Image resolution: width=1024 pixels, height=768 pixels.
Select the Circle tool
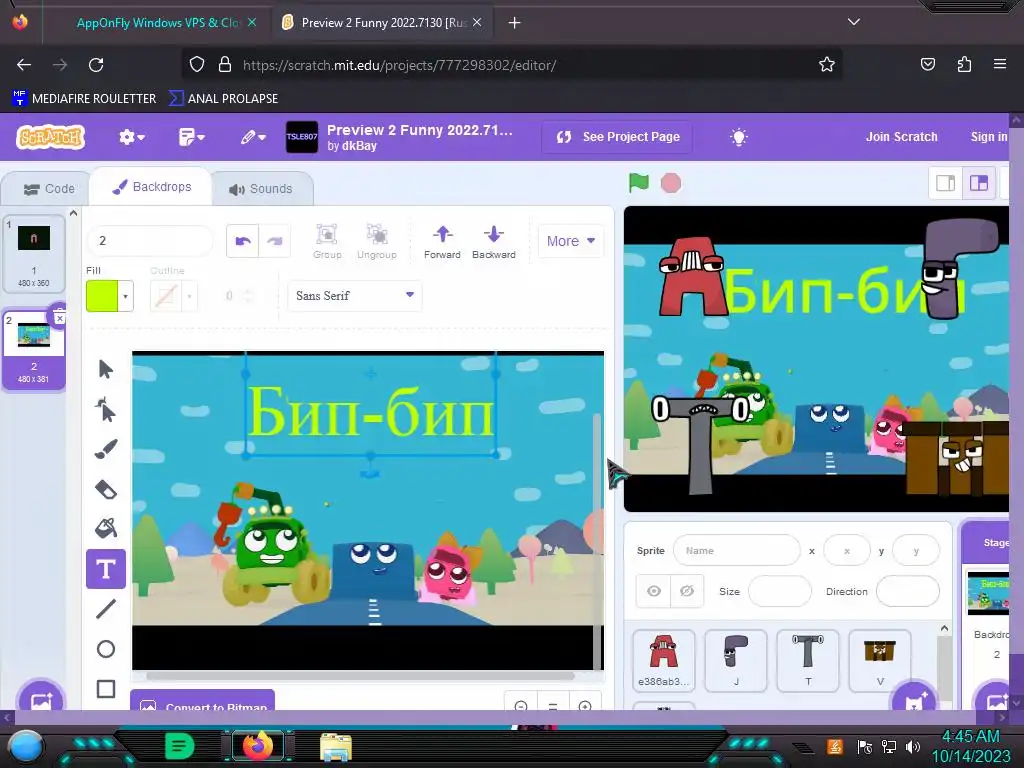[x=106, y=648]
